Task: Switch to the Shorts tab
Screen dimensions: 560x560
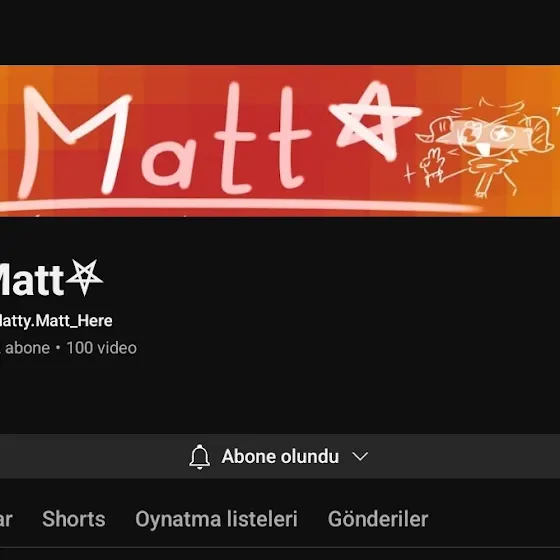Action: click(74, 519)
